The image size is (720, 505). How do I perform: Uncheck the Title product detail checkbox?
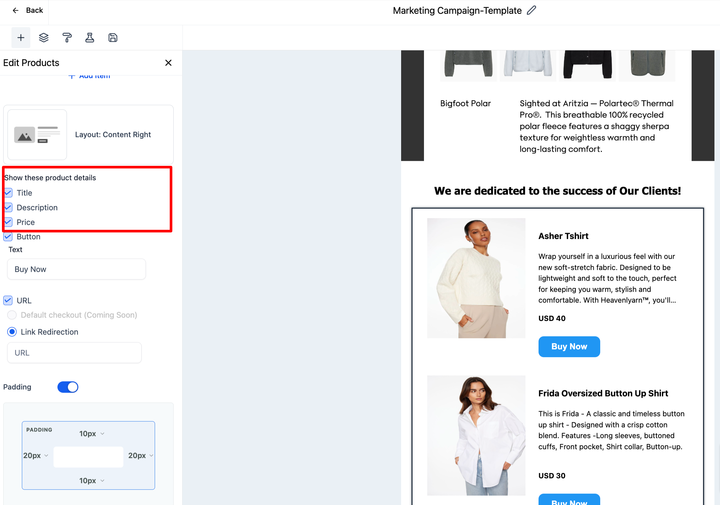[x=9, y=193]
